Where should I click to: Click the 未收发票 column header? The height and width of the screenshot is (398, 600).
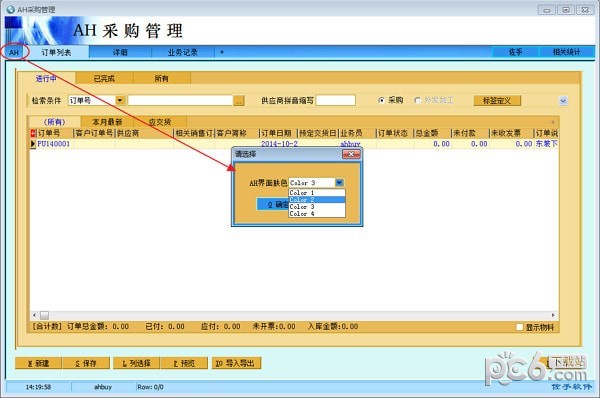[x=511, y=133]
